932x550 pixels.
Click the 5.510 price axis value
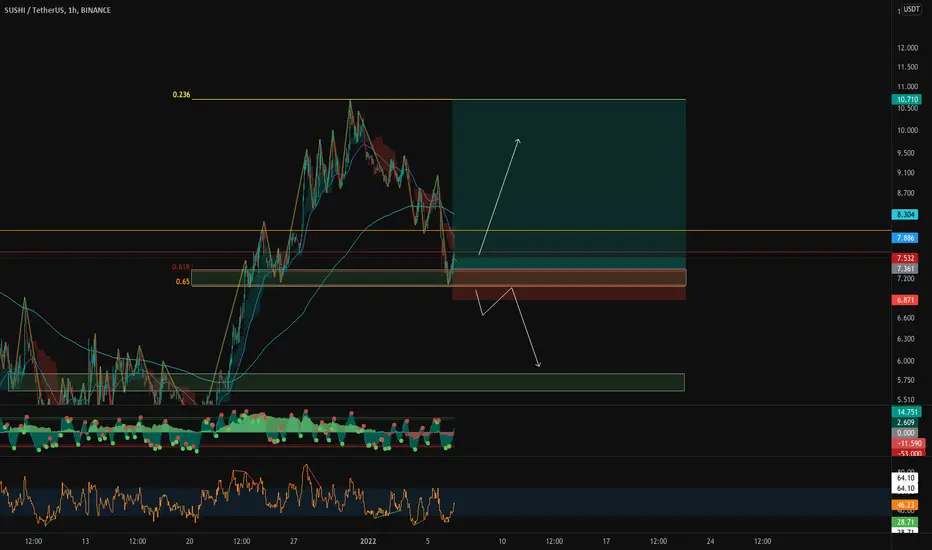coord(906,400)
